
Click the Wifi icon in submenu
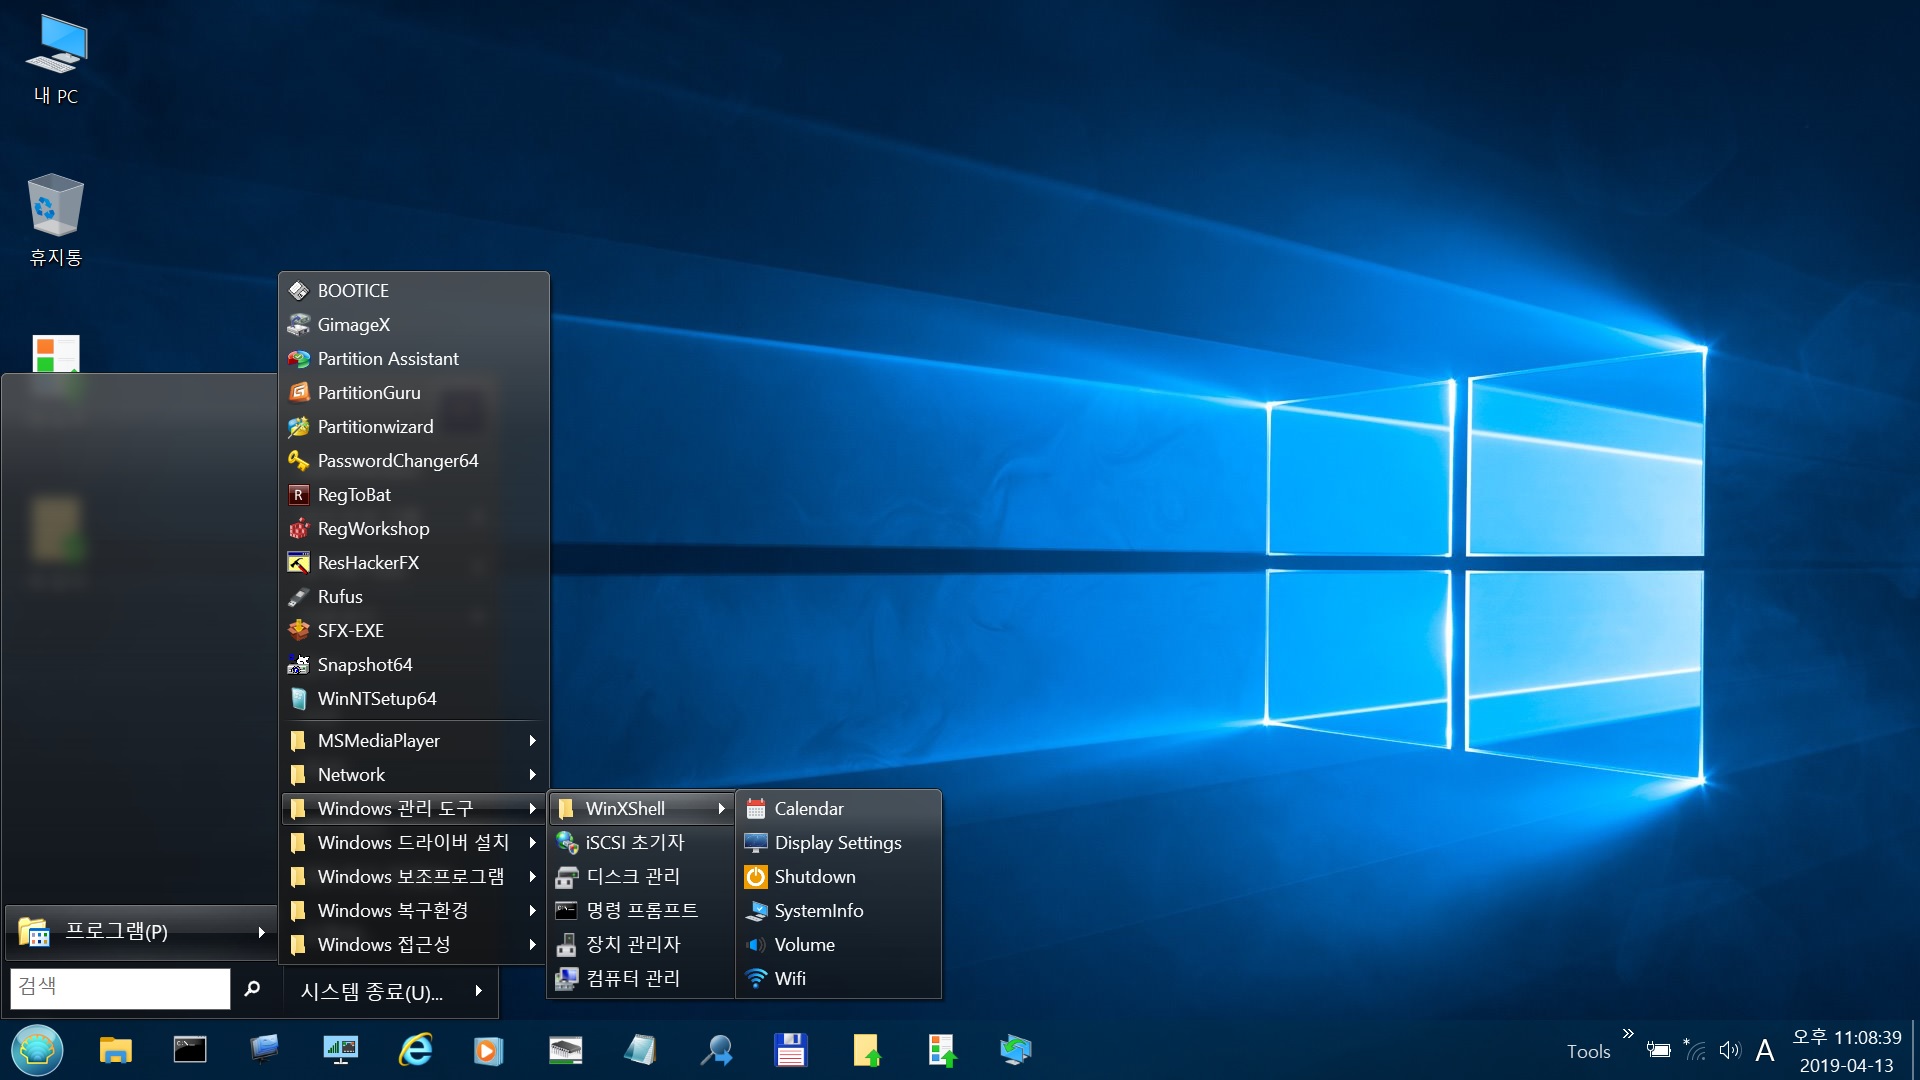pyautogui.click(x=756, y=978)
